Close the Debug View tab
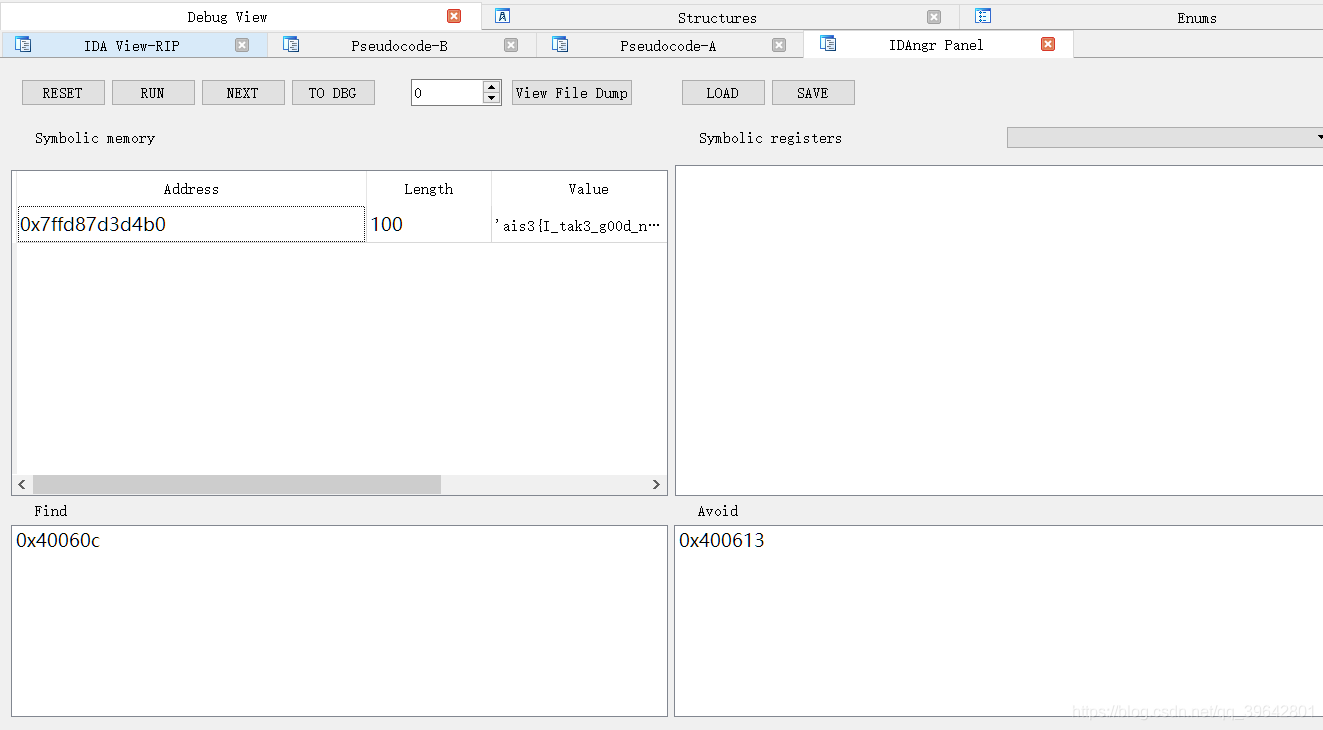This screenshot has width=1323, height=730. 454,16
